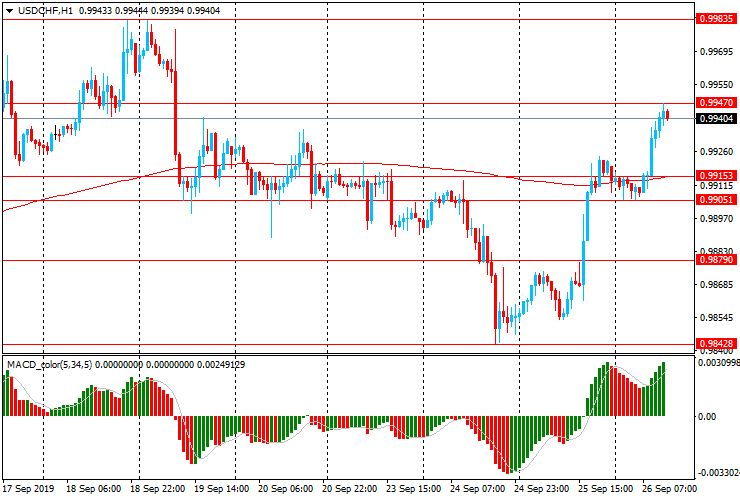Select the 0.98790 level price label
This screenshot has height=500, width=740.
(716, 260)
